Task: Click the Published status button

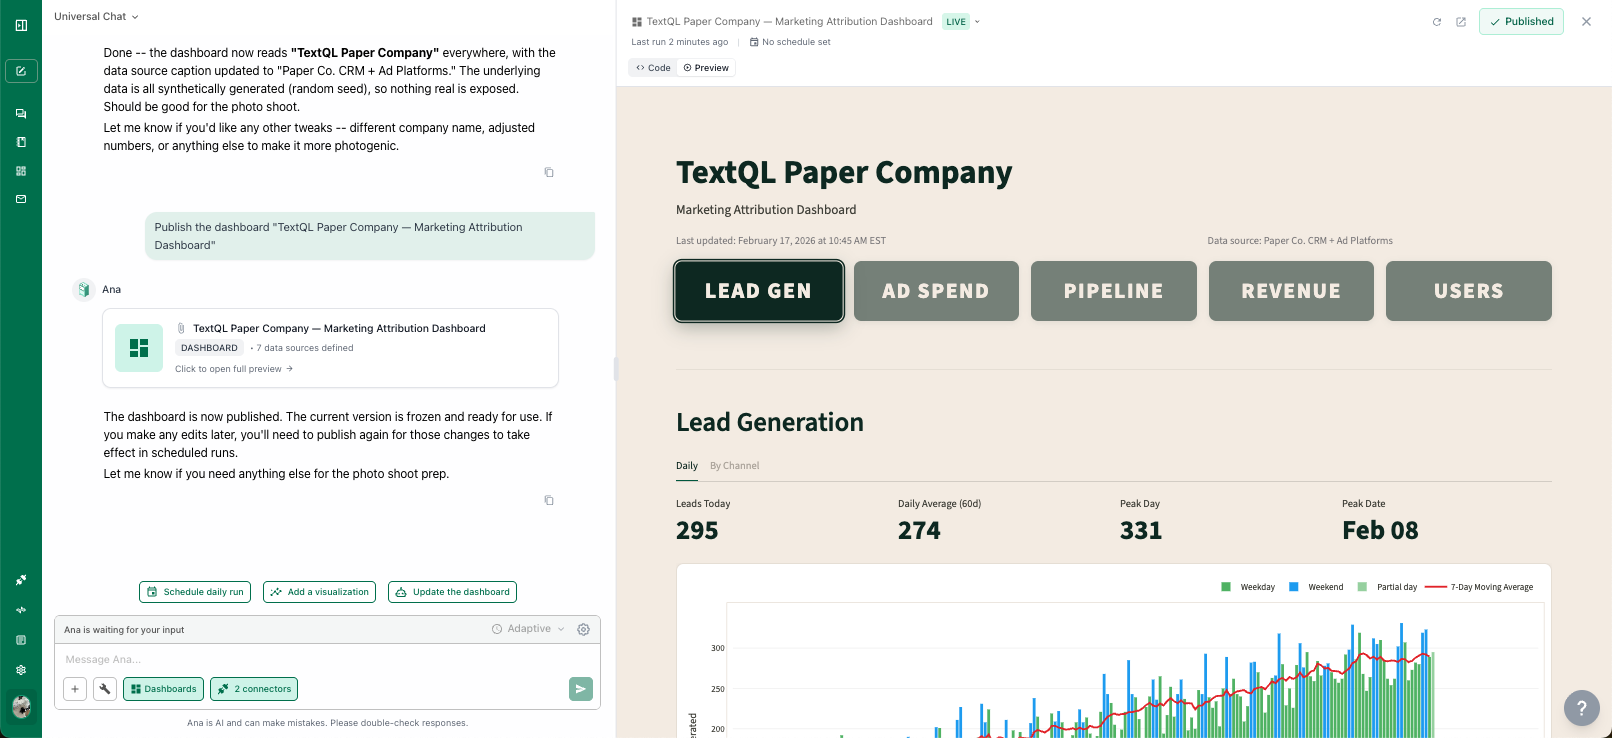Action: click(x=1521, y=22)
